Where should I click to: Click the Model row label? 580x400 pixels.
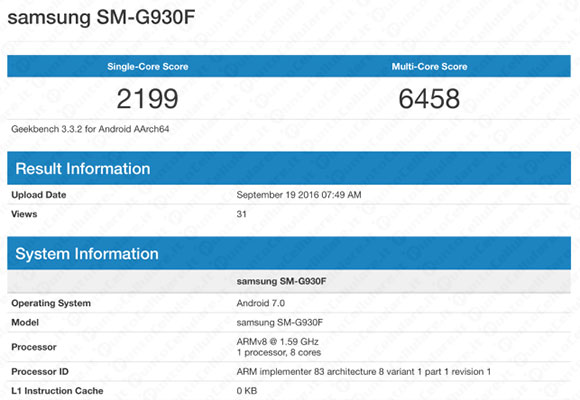pyautogui.click(x=25, y=322)
